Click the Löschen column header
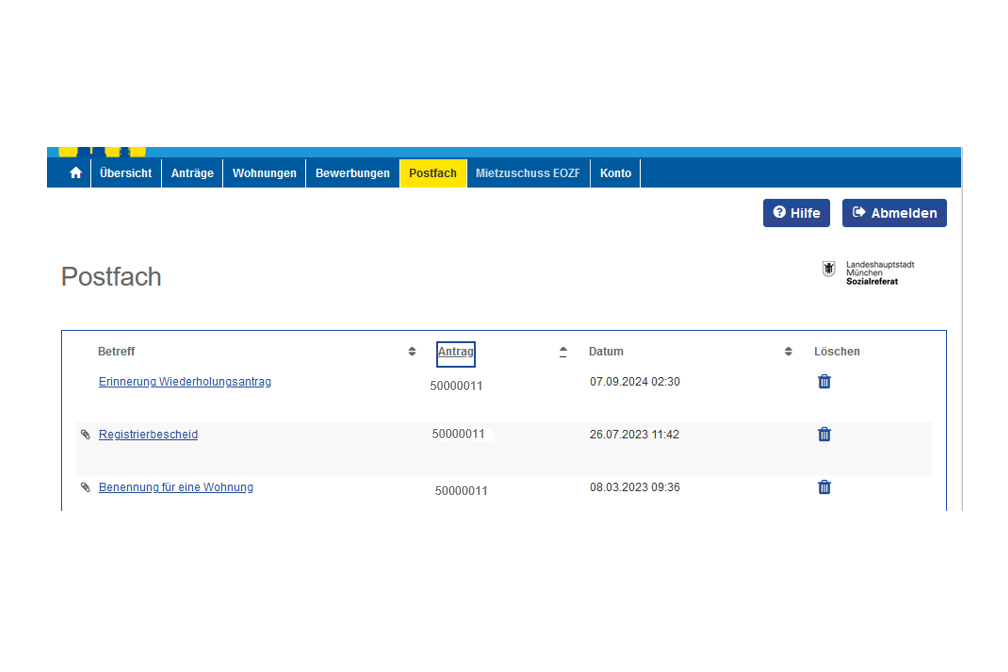Image resolution: width=1008 pixels, height=672 pixels. (837, 352)
